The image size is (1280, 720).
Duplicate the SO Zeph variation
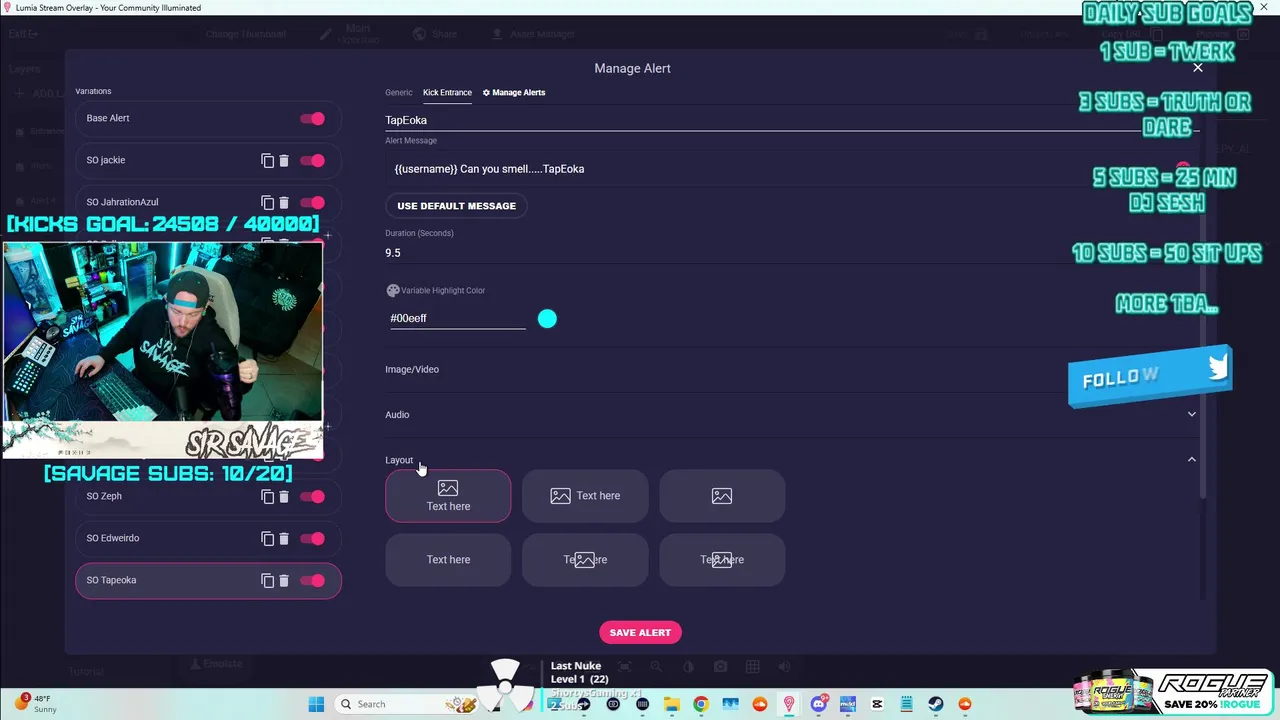pyautogui.click(x=267, y=496)
